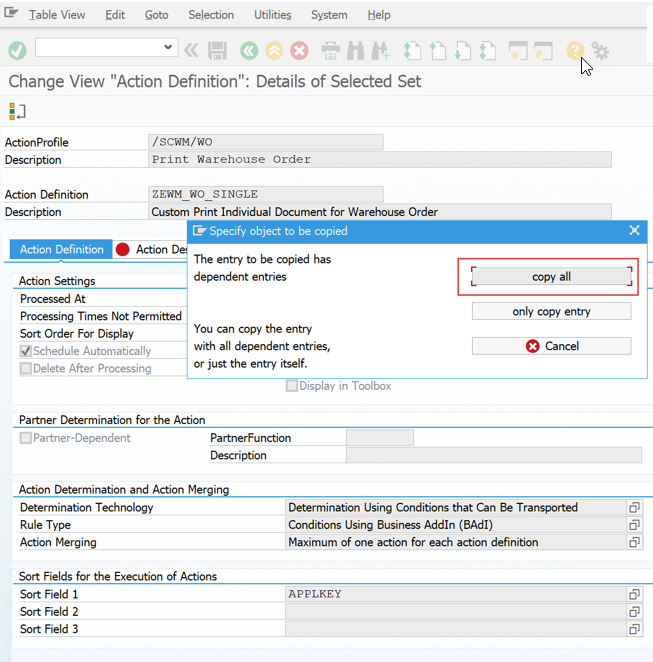Open the Help menu

point(379,15)
